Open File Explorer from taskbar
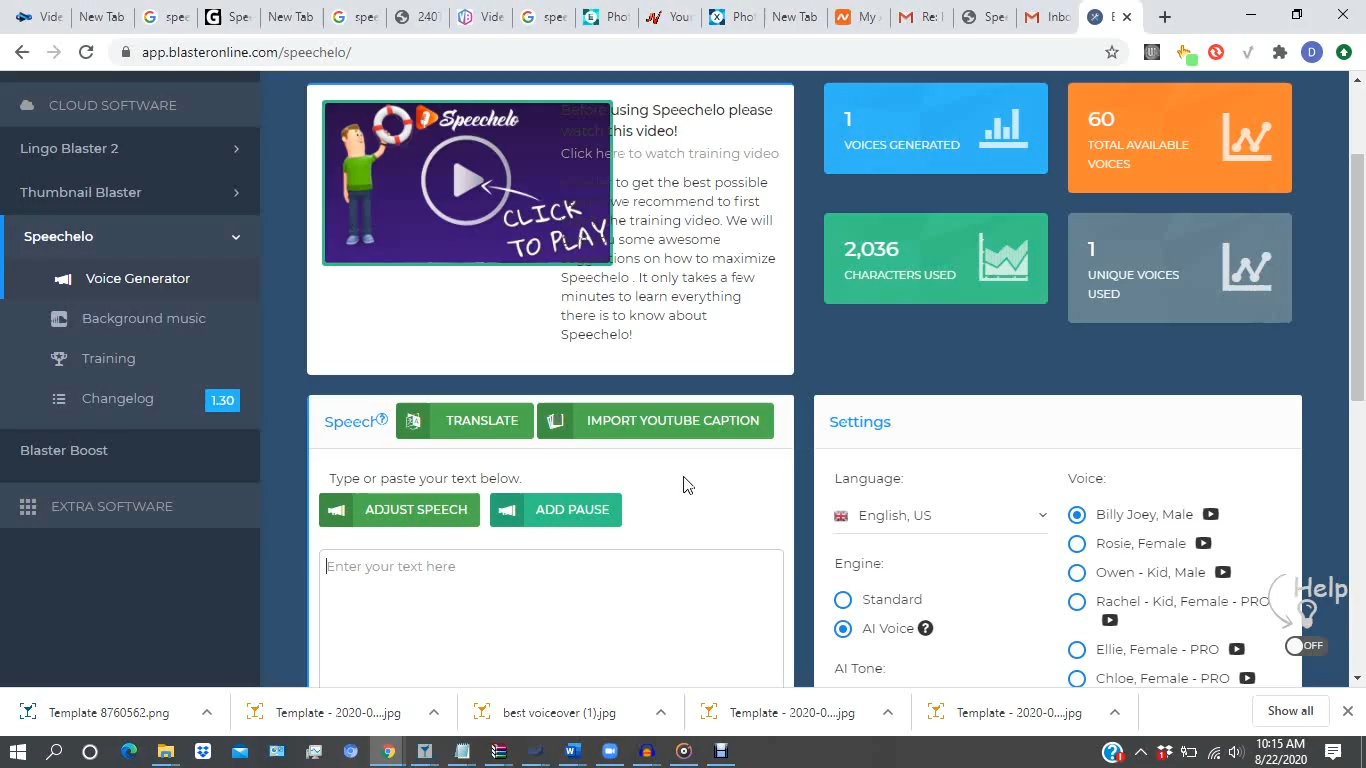This screenshot has height=768, width=1366. (166, 751)
